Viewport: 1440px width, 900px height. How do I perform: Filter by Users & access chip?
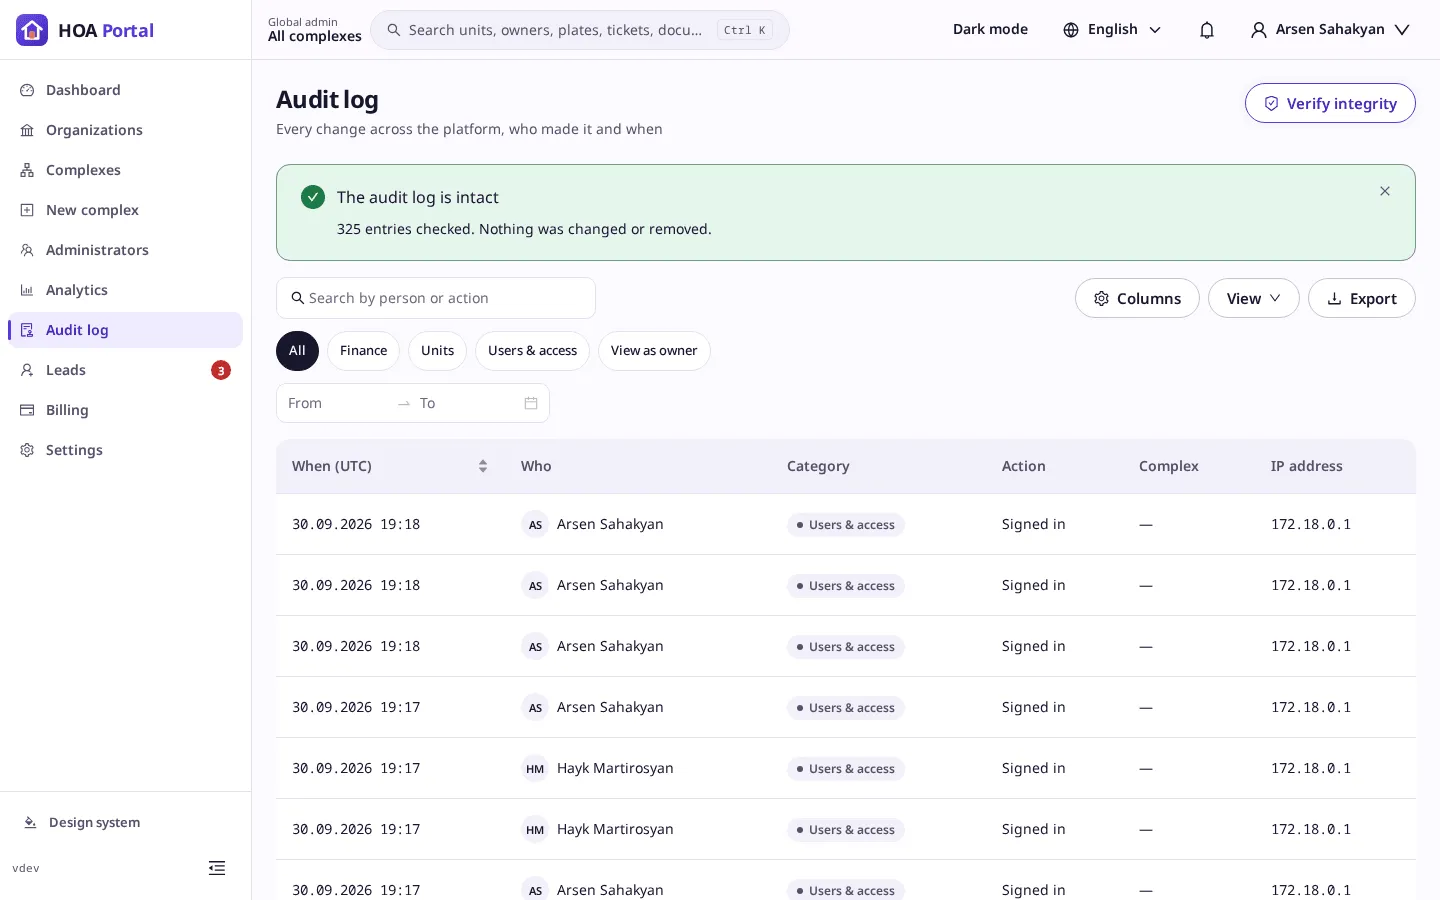click(x=532, y=351)
